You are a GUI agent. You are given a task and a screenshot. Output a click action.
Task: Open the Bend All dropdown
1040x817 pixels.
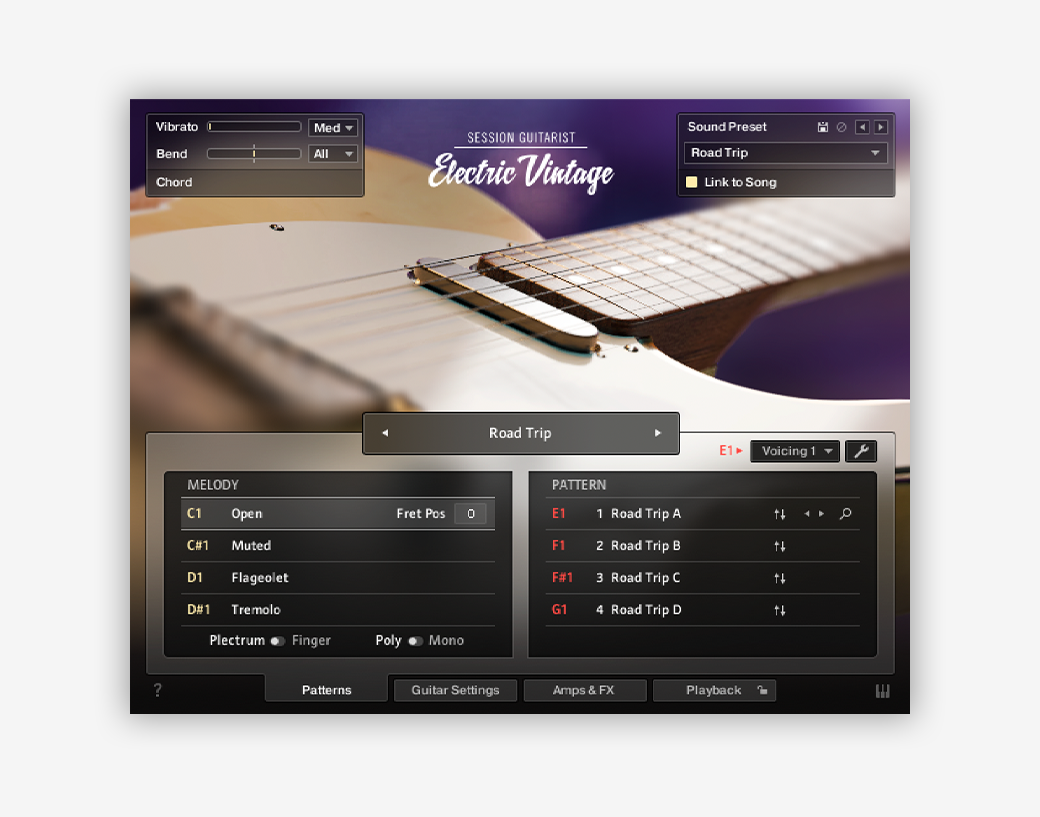(x=333, y=154)
